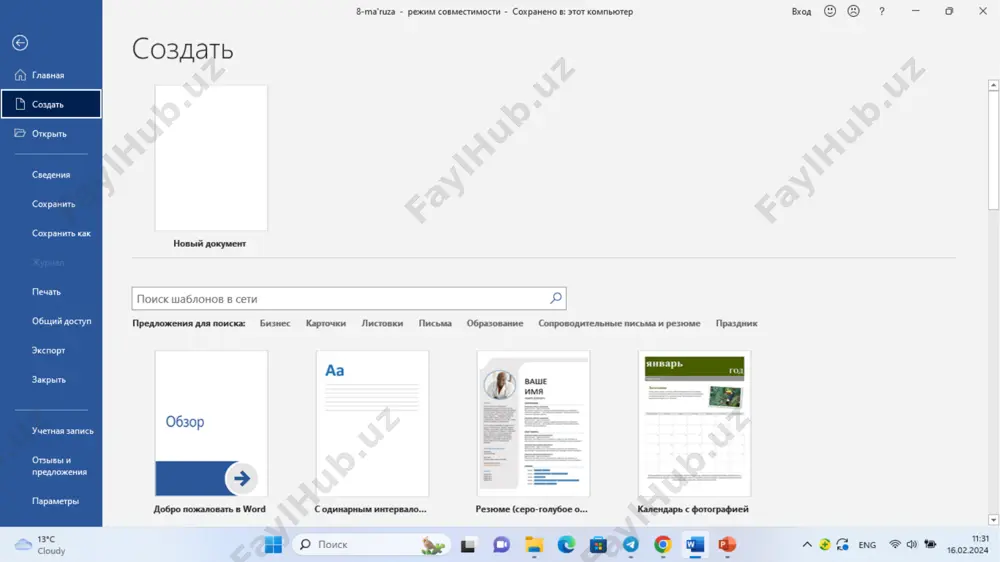This screenshot has height=562, width=1000.
Task: Open Microsoft Store from taskbar
Action: (x=598, y=545)
